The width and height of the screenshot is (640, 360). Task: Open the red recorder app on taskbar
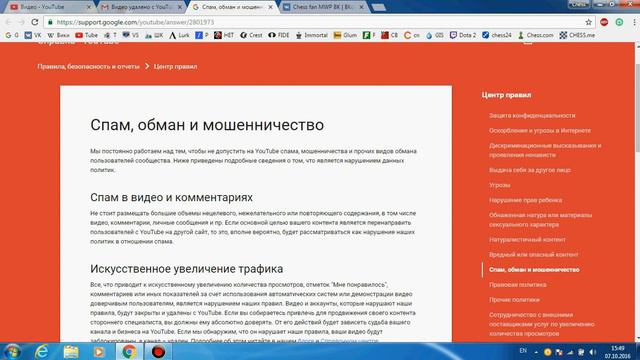tap(158, 351)
